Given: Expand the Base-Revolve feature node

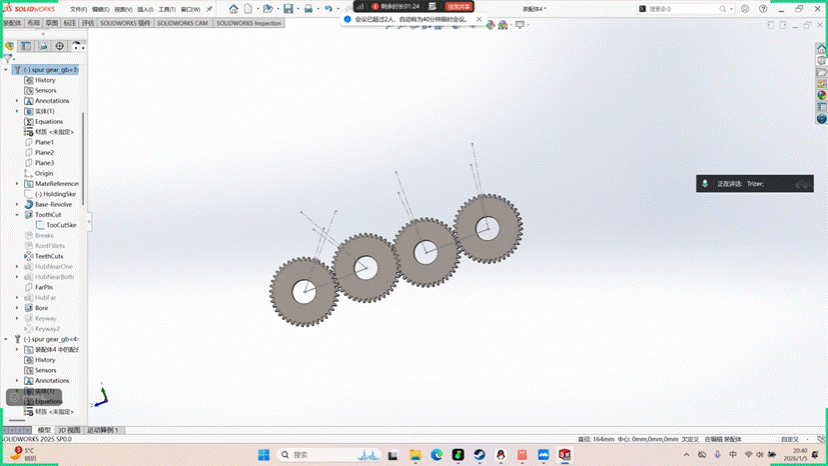Looking at the screenshot, I should 17,204.
